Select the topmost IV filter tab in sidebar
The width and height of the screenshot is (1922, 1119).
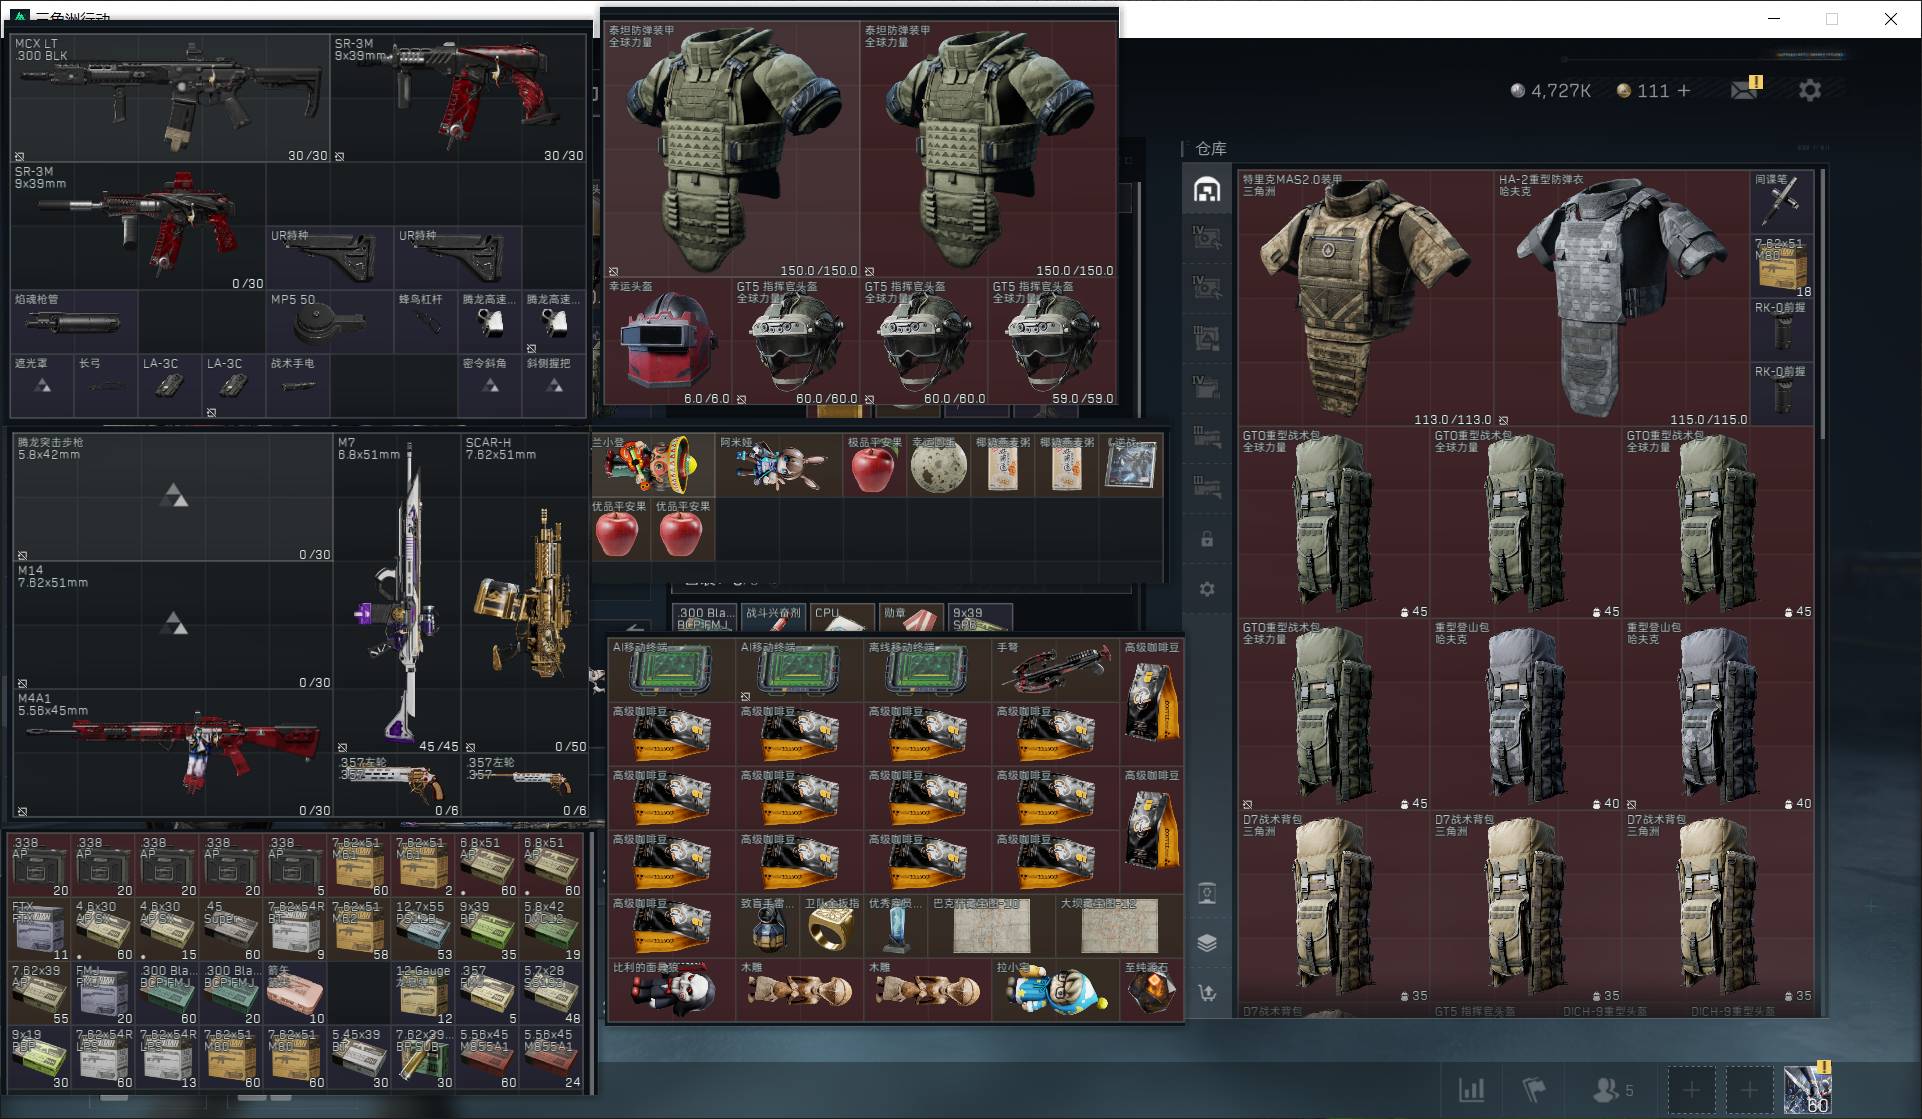[1207, 237]
